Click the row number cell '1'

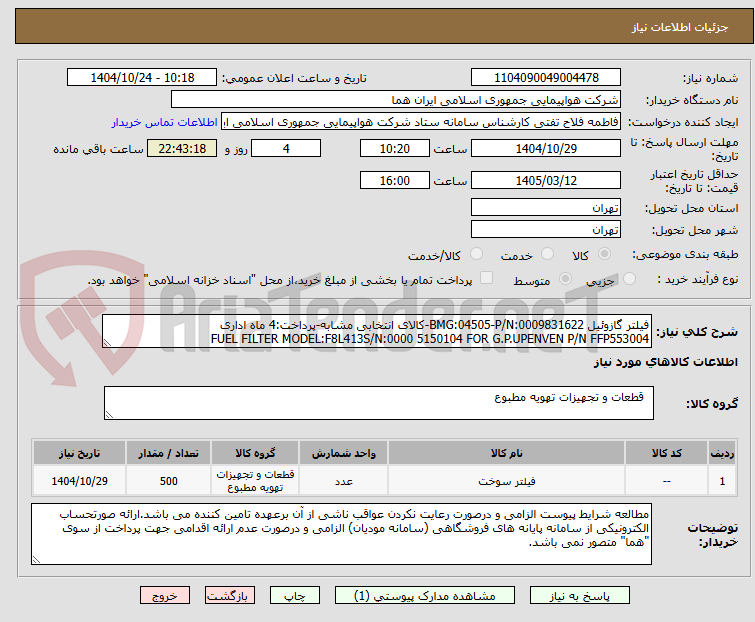722,481
